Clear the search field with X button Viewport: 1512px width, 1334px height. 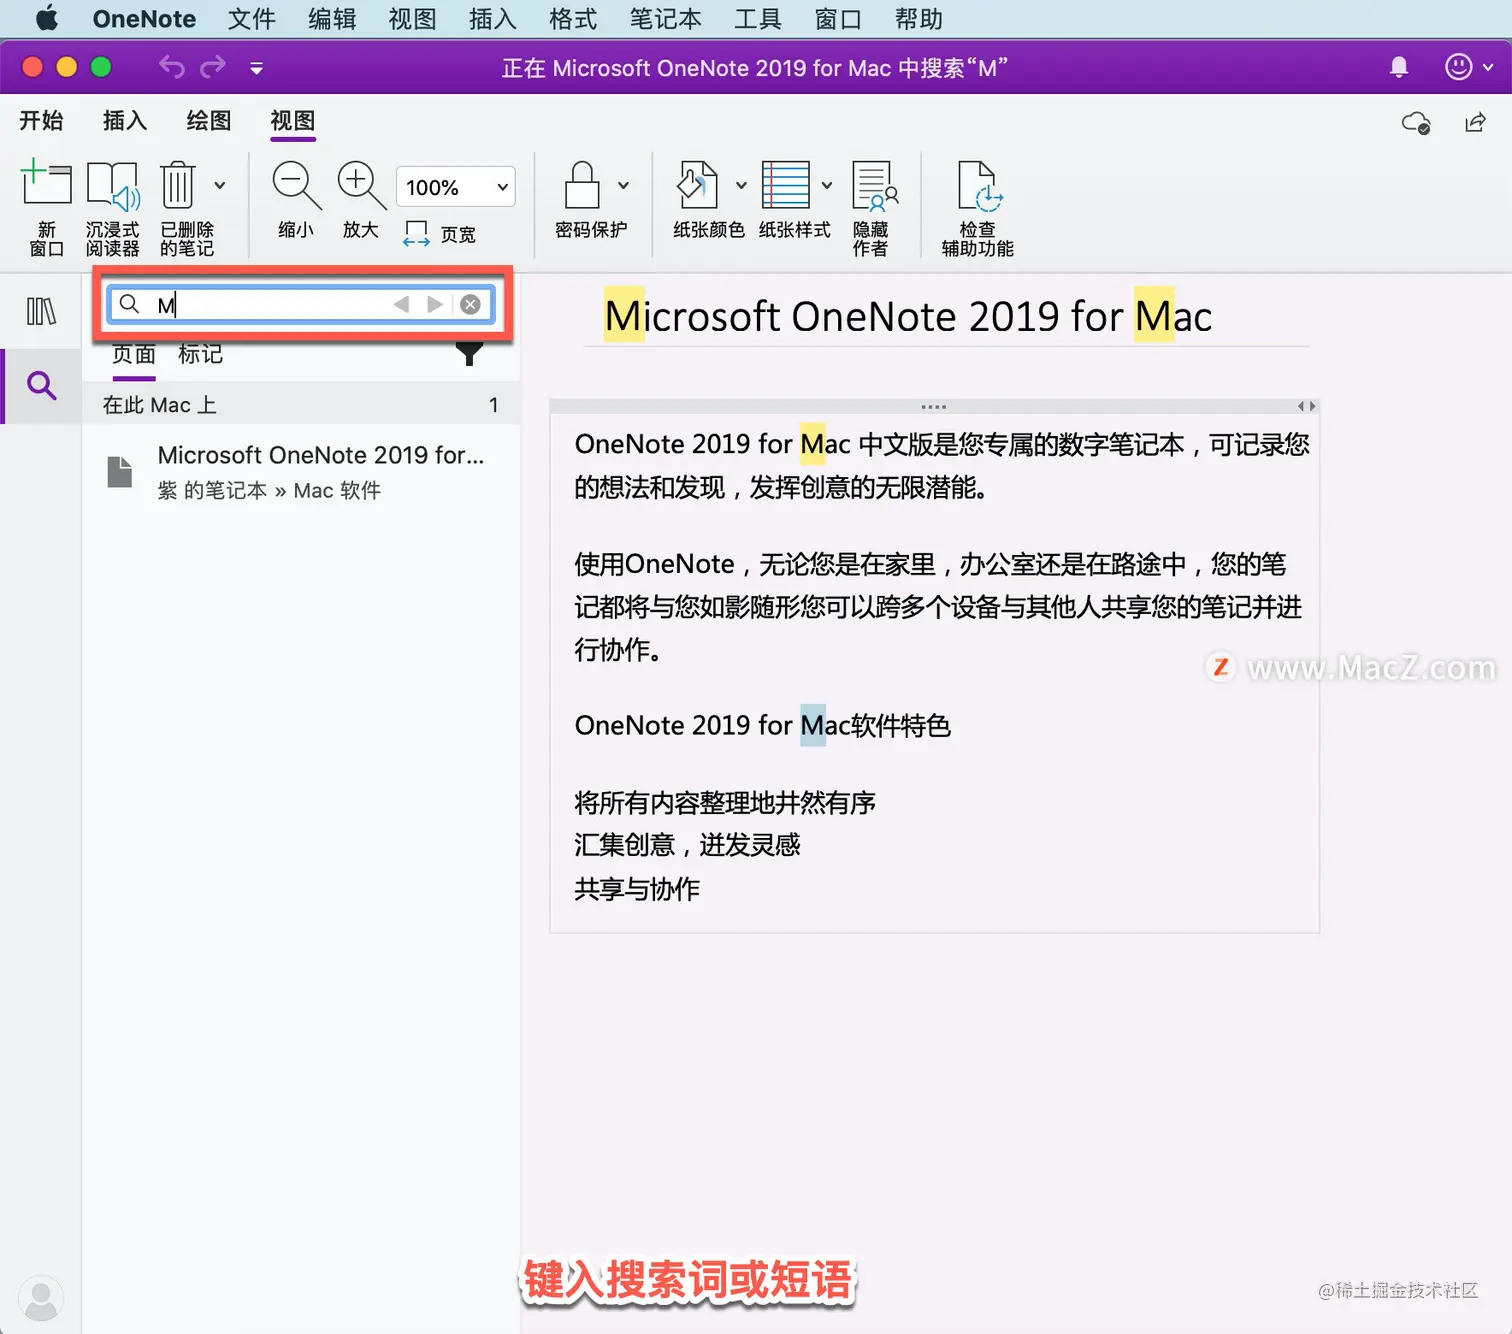(x=470, y=304)
